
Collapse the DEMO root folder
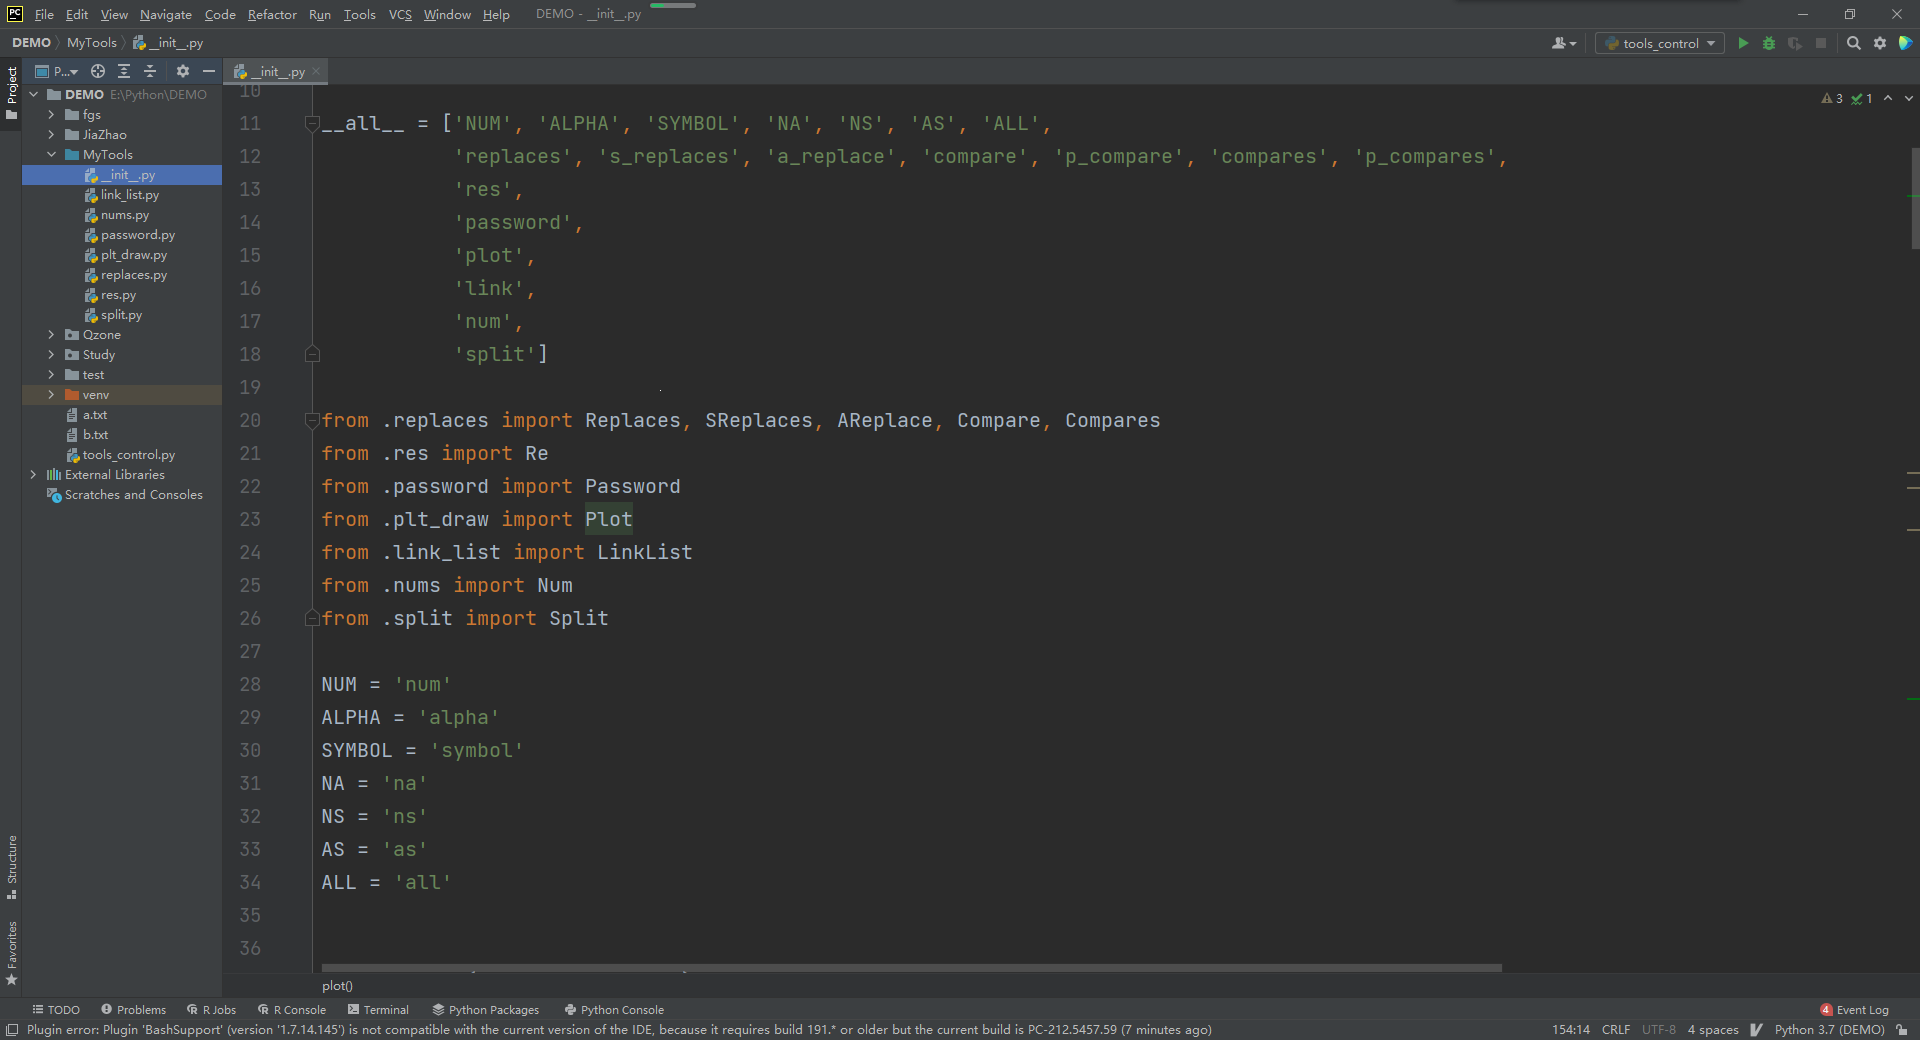coord(33,95)
